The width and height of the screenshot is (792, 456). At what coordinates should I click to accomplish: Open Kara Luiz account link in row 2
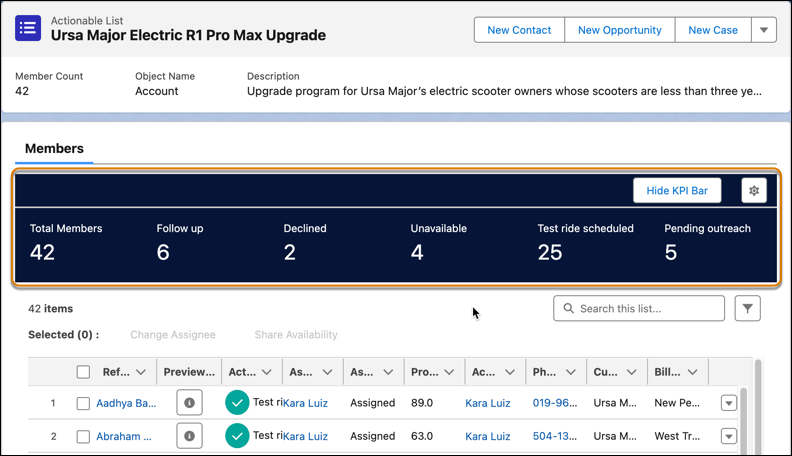tap(487, 436)
